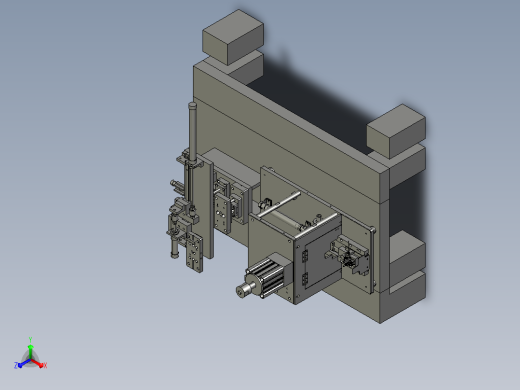
Task: Select the upper-right rectangular block
Action: (396, 131)
